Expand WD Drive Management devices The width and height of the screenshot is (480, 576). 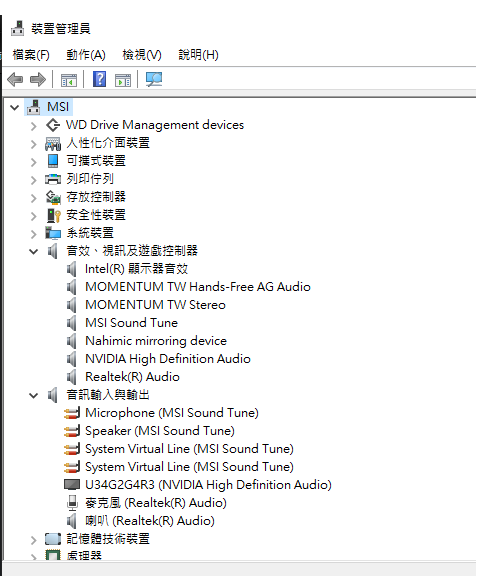point(34,126)
